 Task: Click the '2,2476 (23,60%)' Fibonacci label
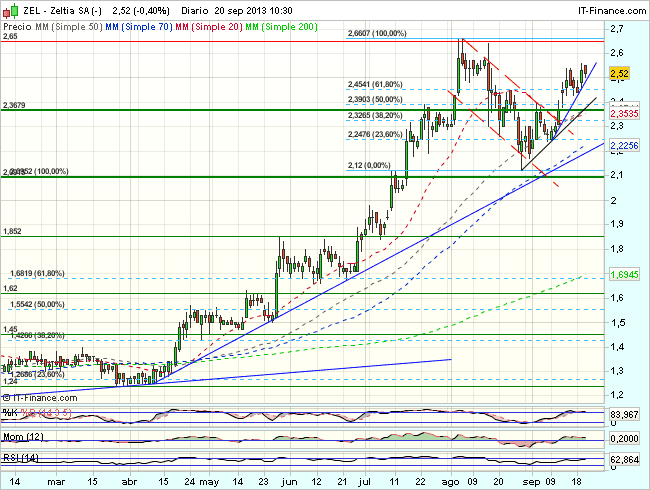[375, 134]
